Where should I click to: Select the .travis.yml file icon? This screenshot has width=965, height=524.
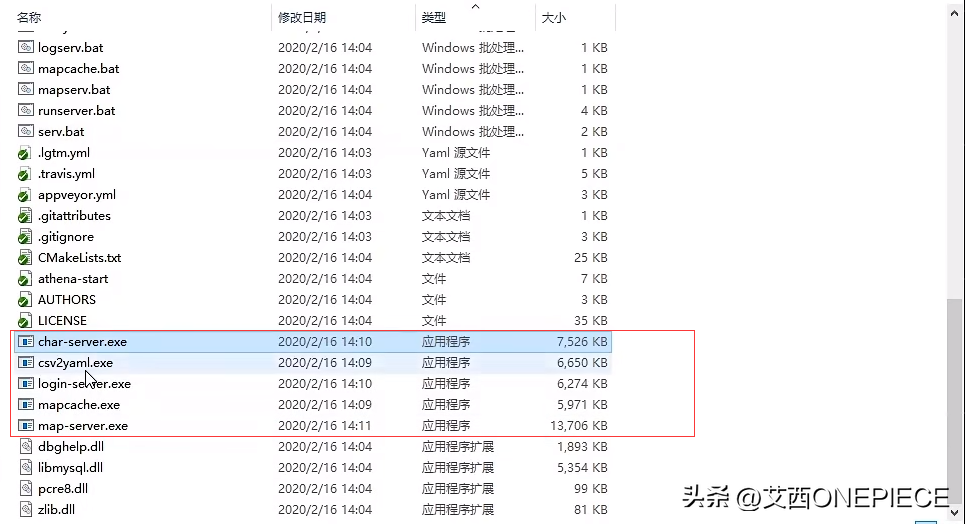click(x=26, y=174)
